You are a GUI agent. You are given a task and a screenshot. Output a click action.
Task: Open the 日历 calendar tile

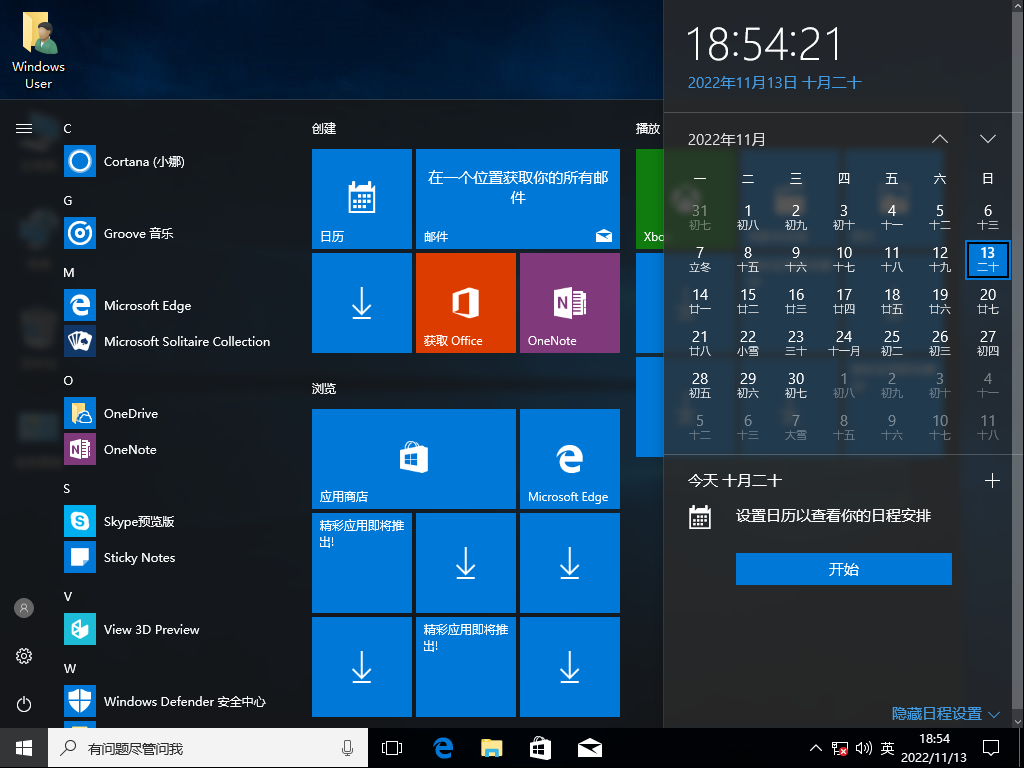(362, 199)
